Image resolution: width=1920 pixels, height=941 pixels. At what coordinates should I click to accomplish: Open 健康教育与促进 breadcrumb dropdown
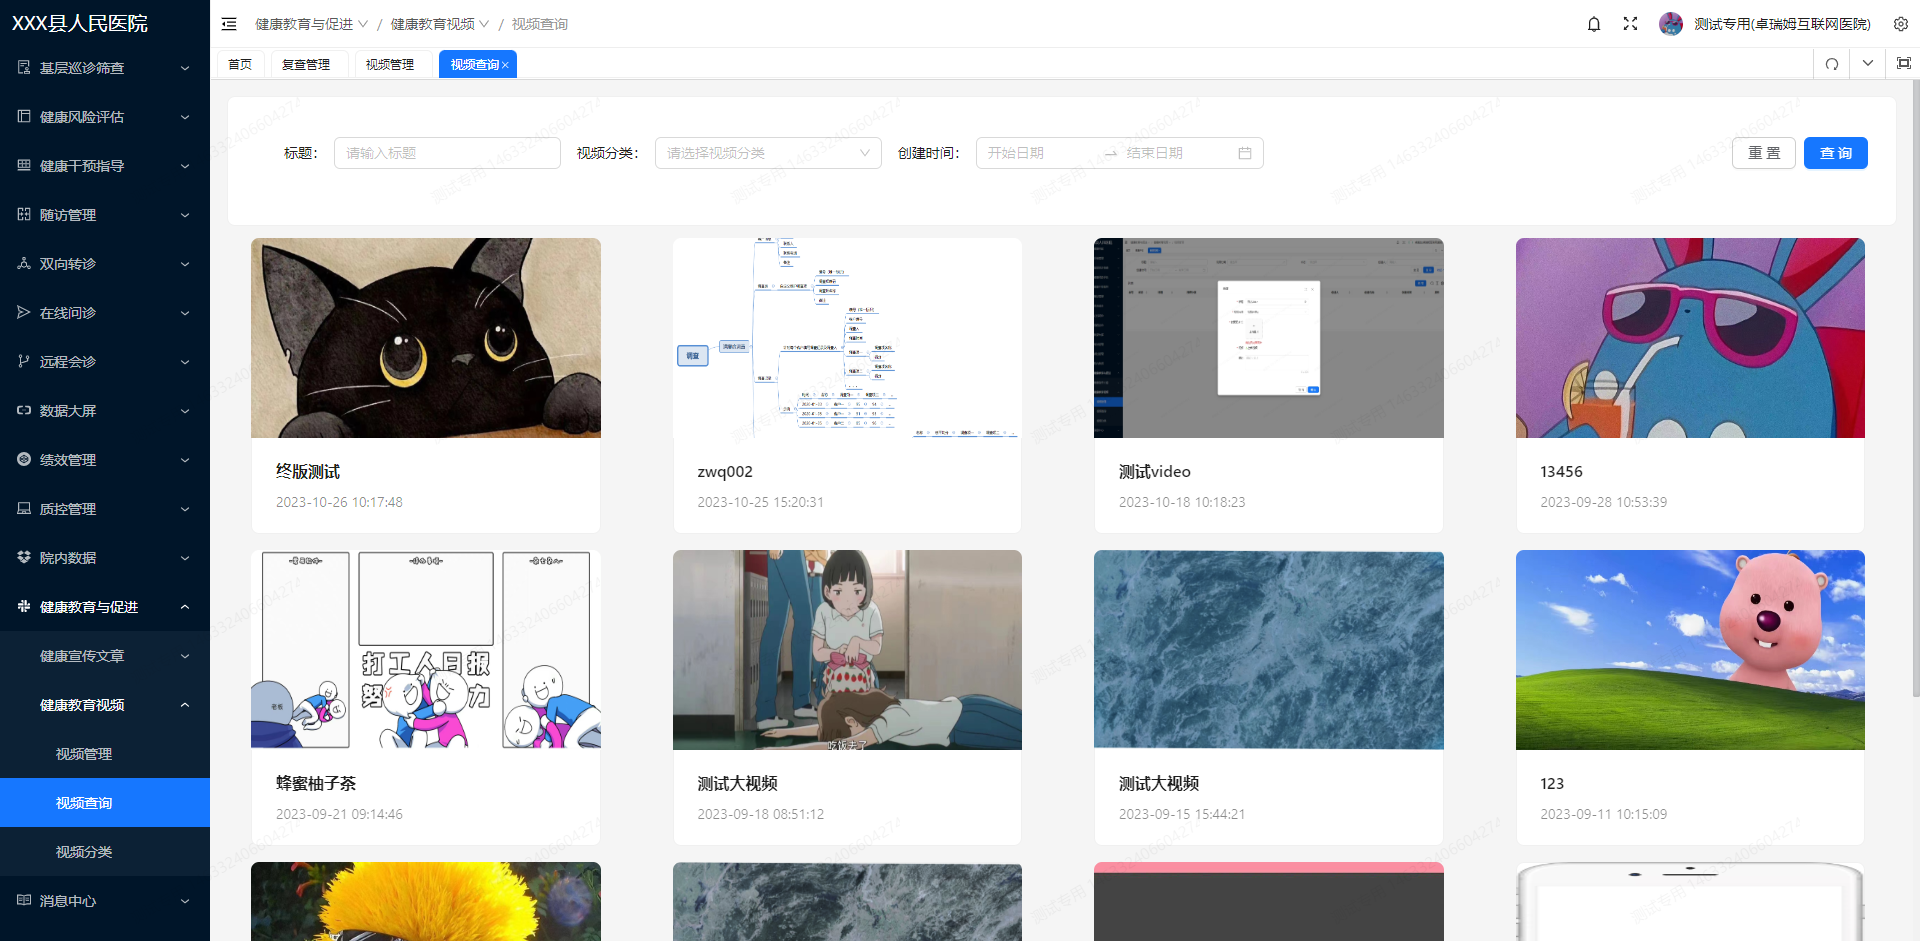pos(311,24)
